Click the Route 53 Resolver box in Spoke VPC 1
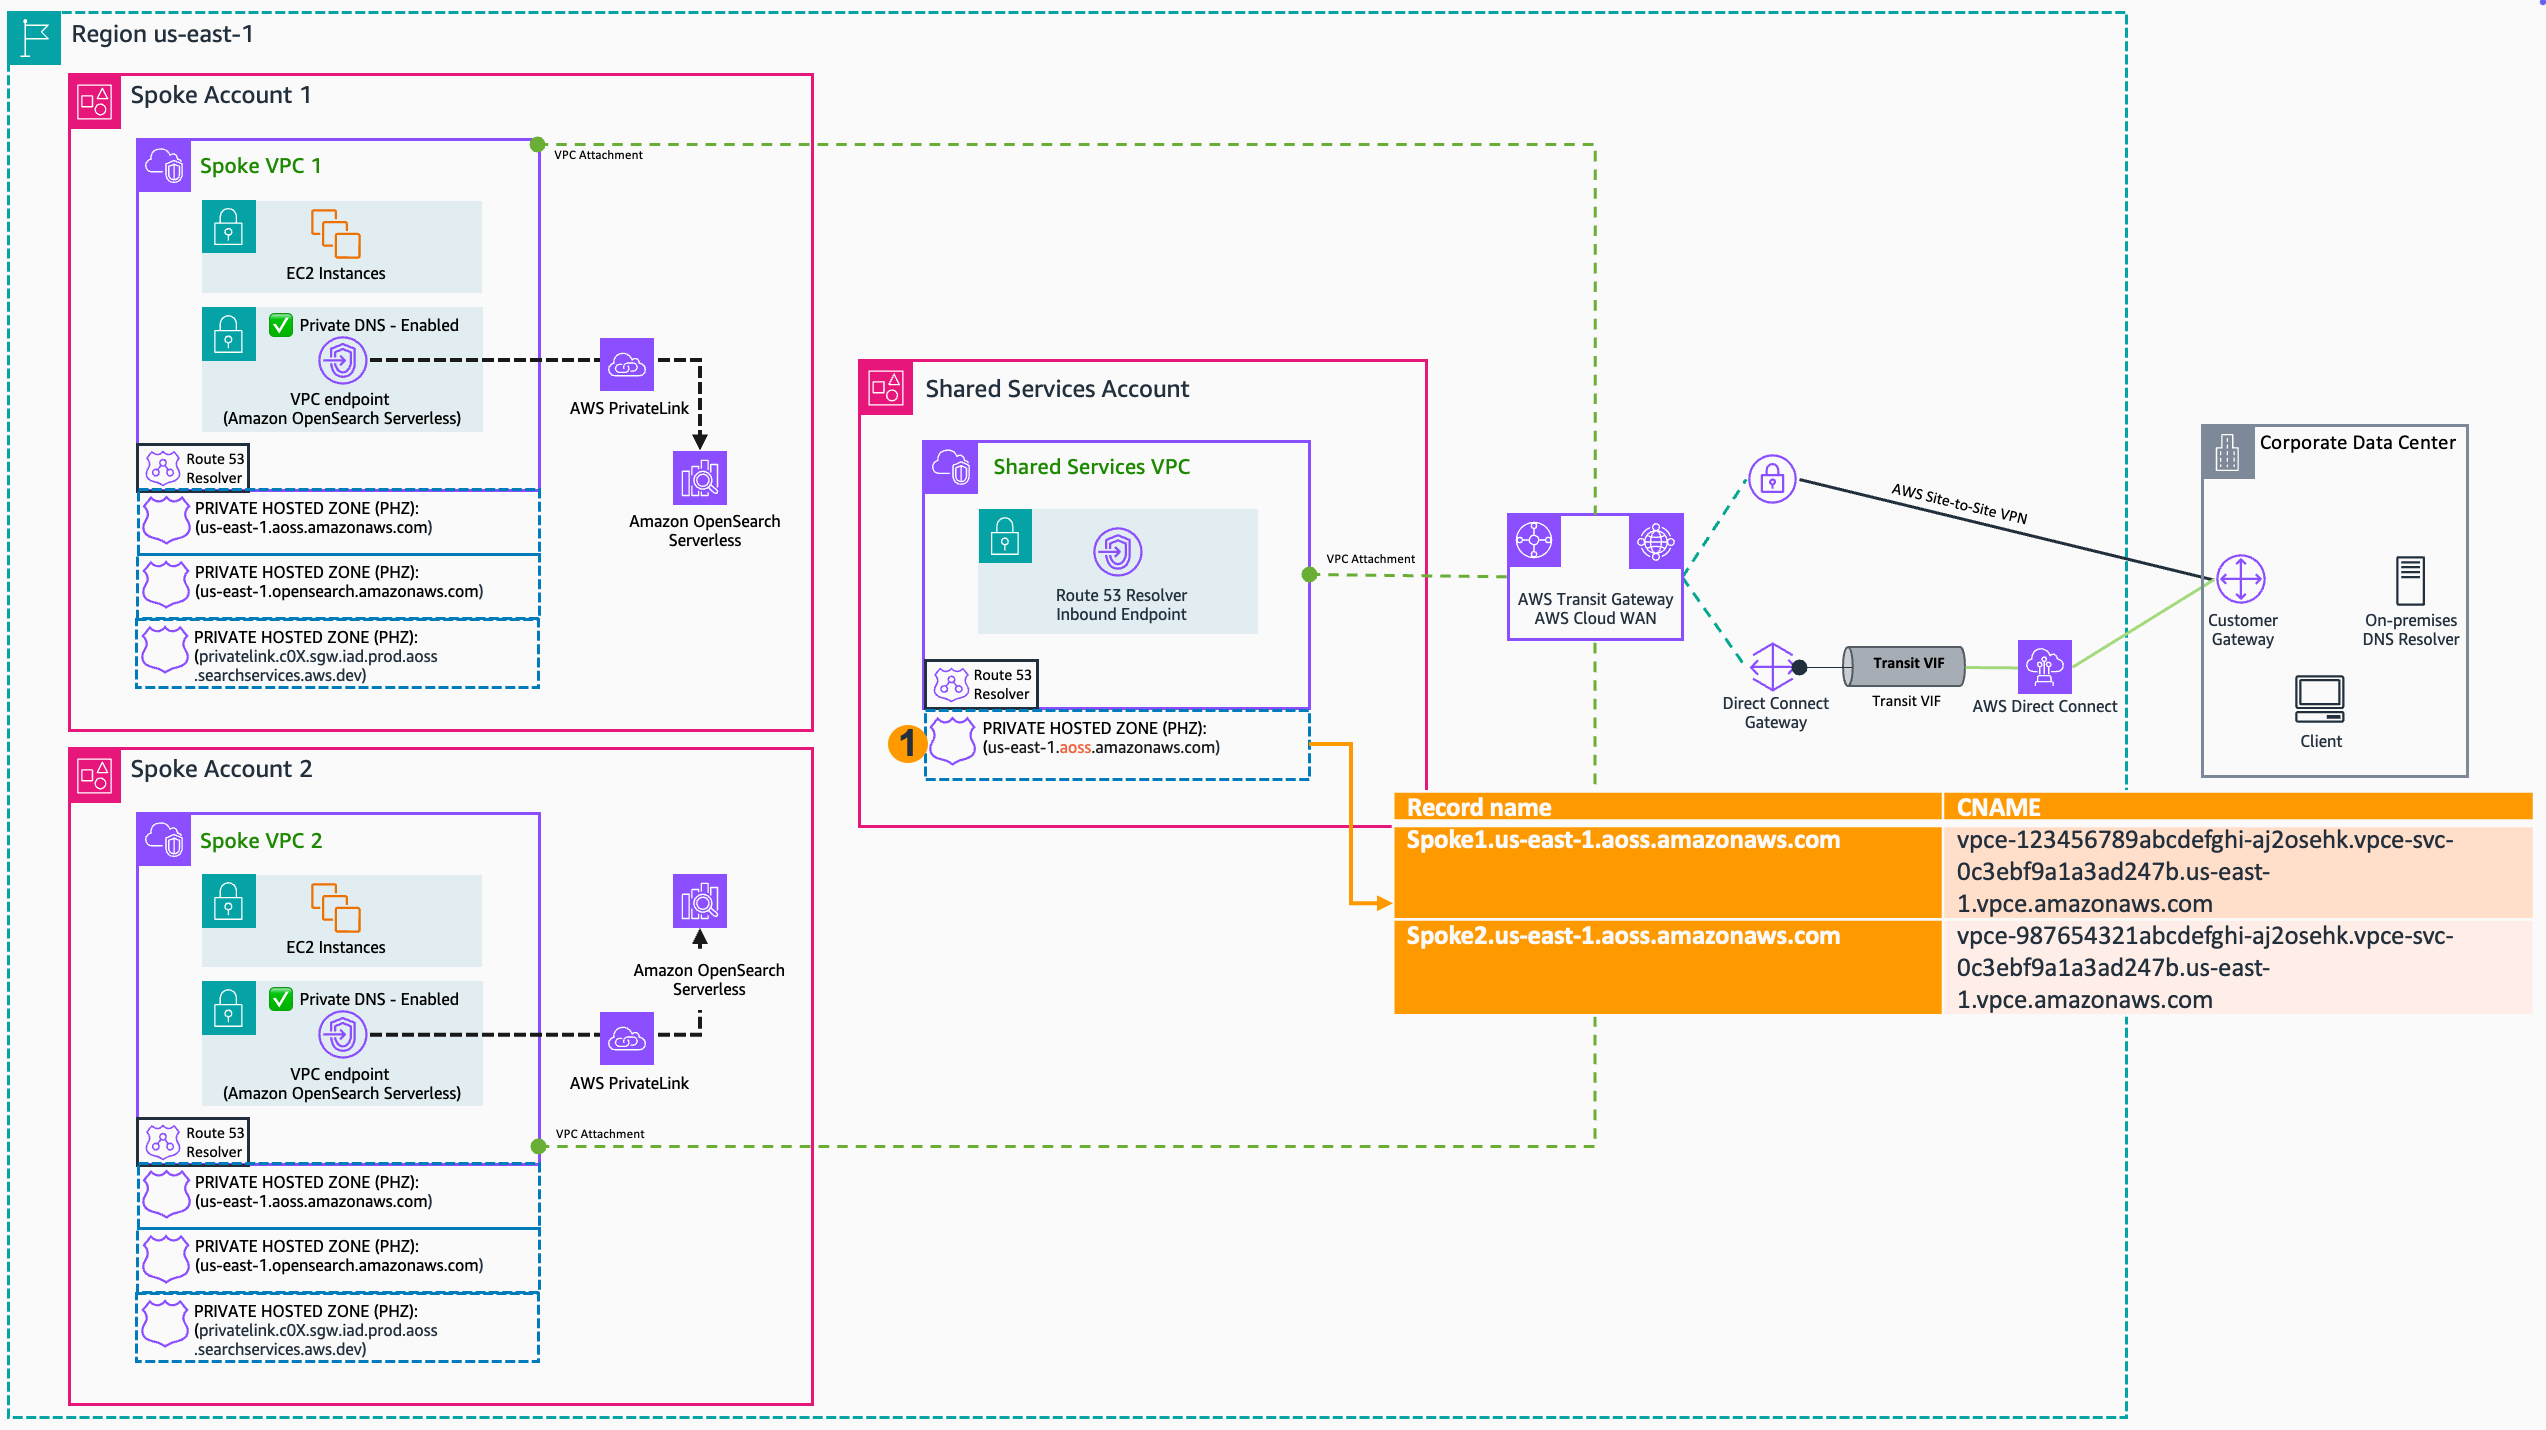Viewport: 2546px width, 1430px height. click(194, 468)
